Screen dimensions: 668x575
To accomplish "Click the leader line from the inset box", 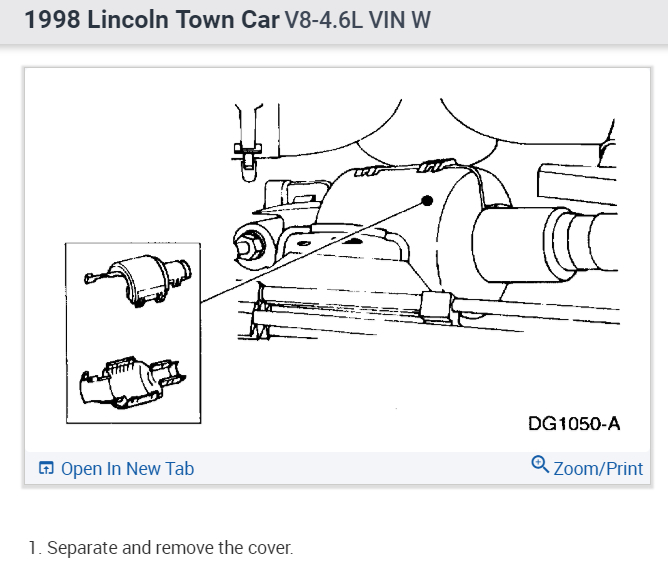I will [313, 252].
